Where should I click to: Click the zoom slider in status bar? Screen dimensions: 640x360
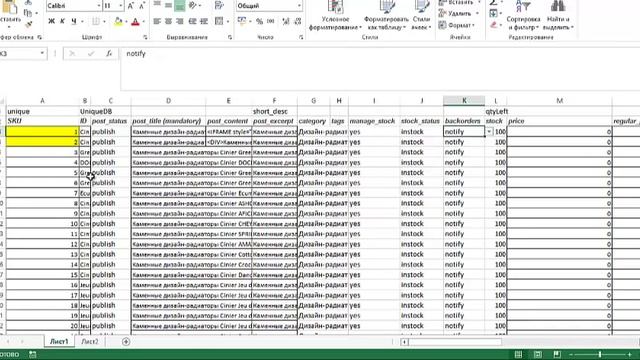pos(600,354)
